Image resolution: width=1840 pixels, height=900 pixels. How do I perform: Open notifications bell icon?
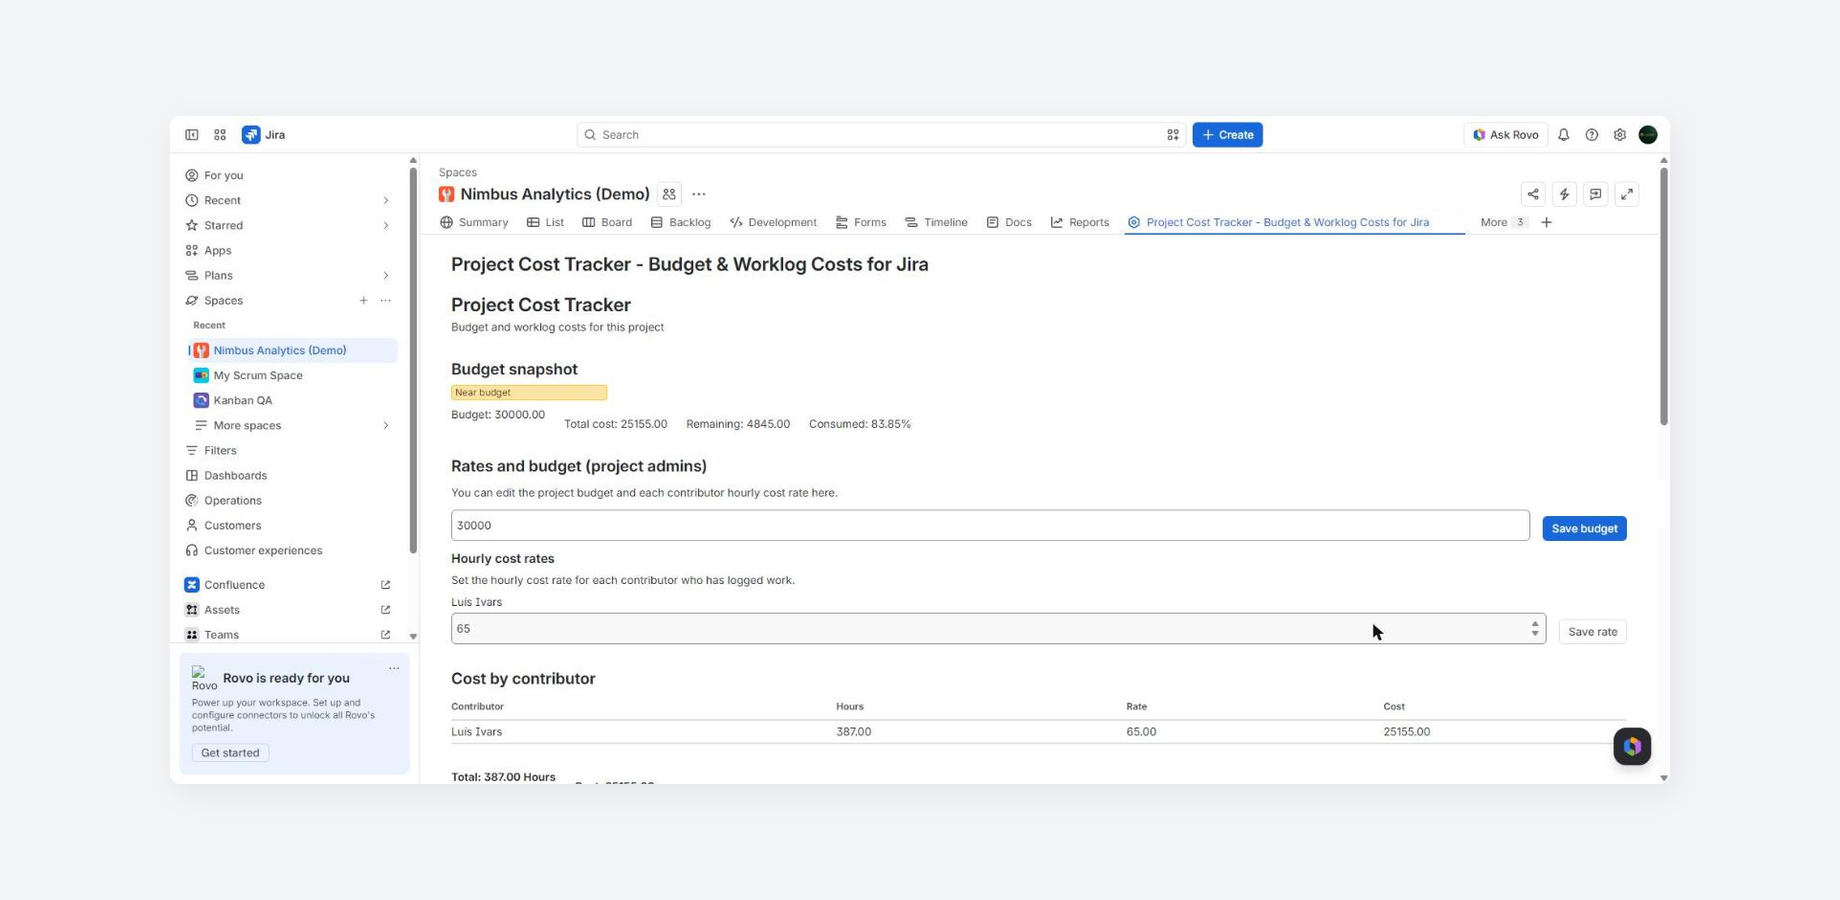pos(1563,135)
